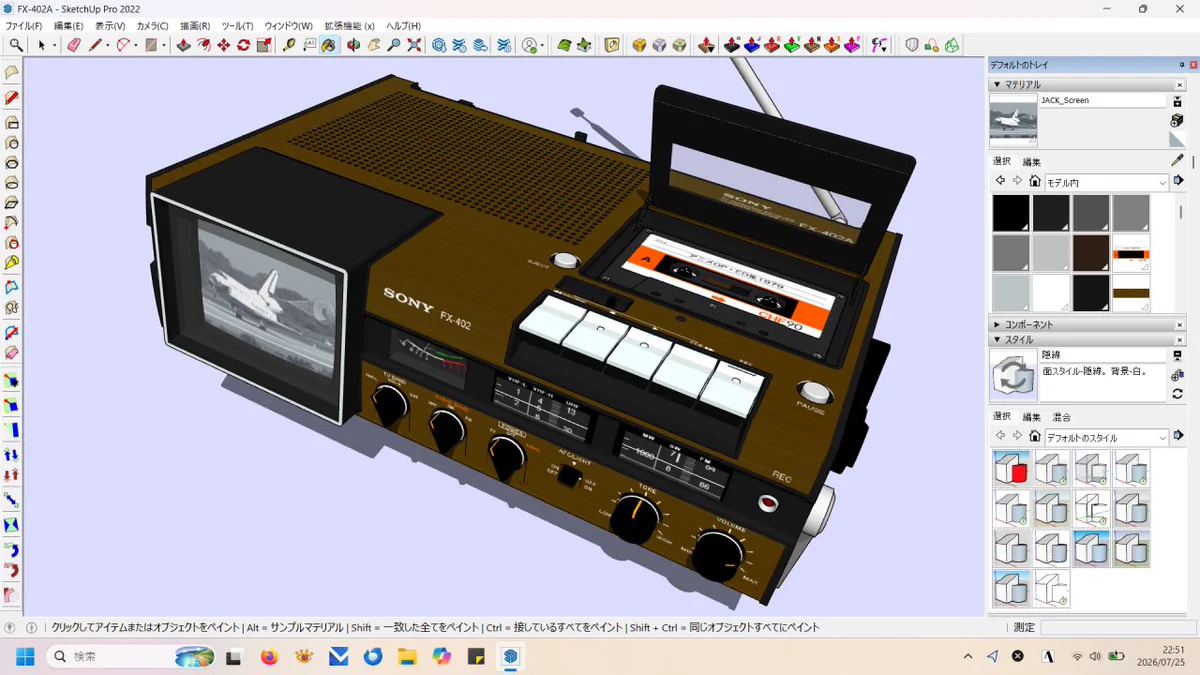Open Windows Start button
1200x675 pixels.
25,657
